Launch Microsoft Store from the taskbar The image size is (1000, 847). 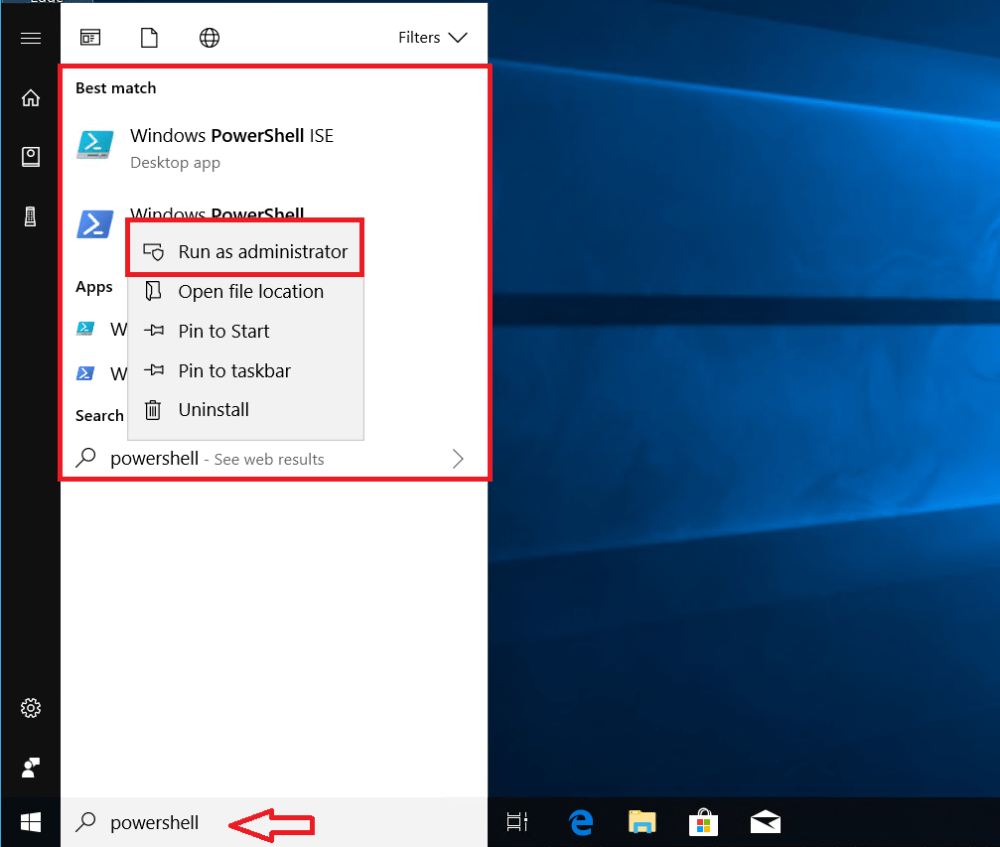click(703, 822)
